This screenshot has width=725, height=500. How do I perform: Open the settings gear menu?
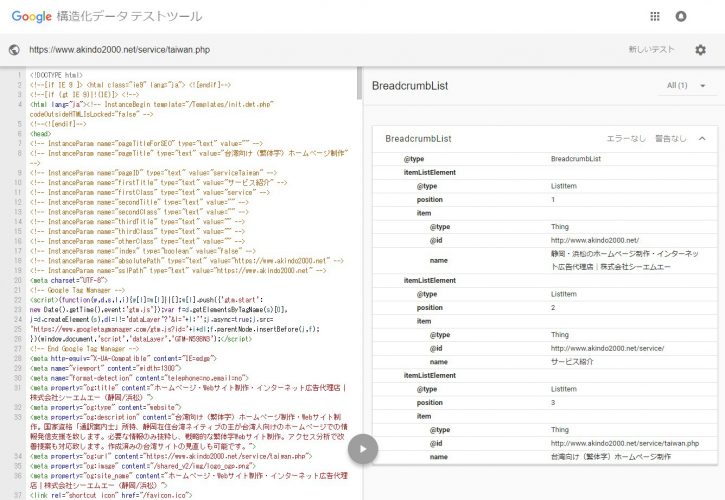coord(700,49)
